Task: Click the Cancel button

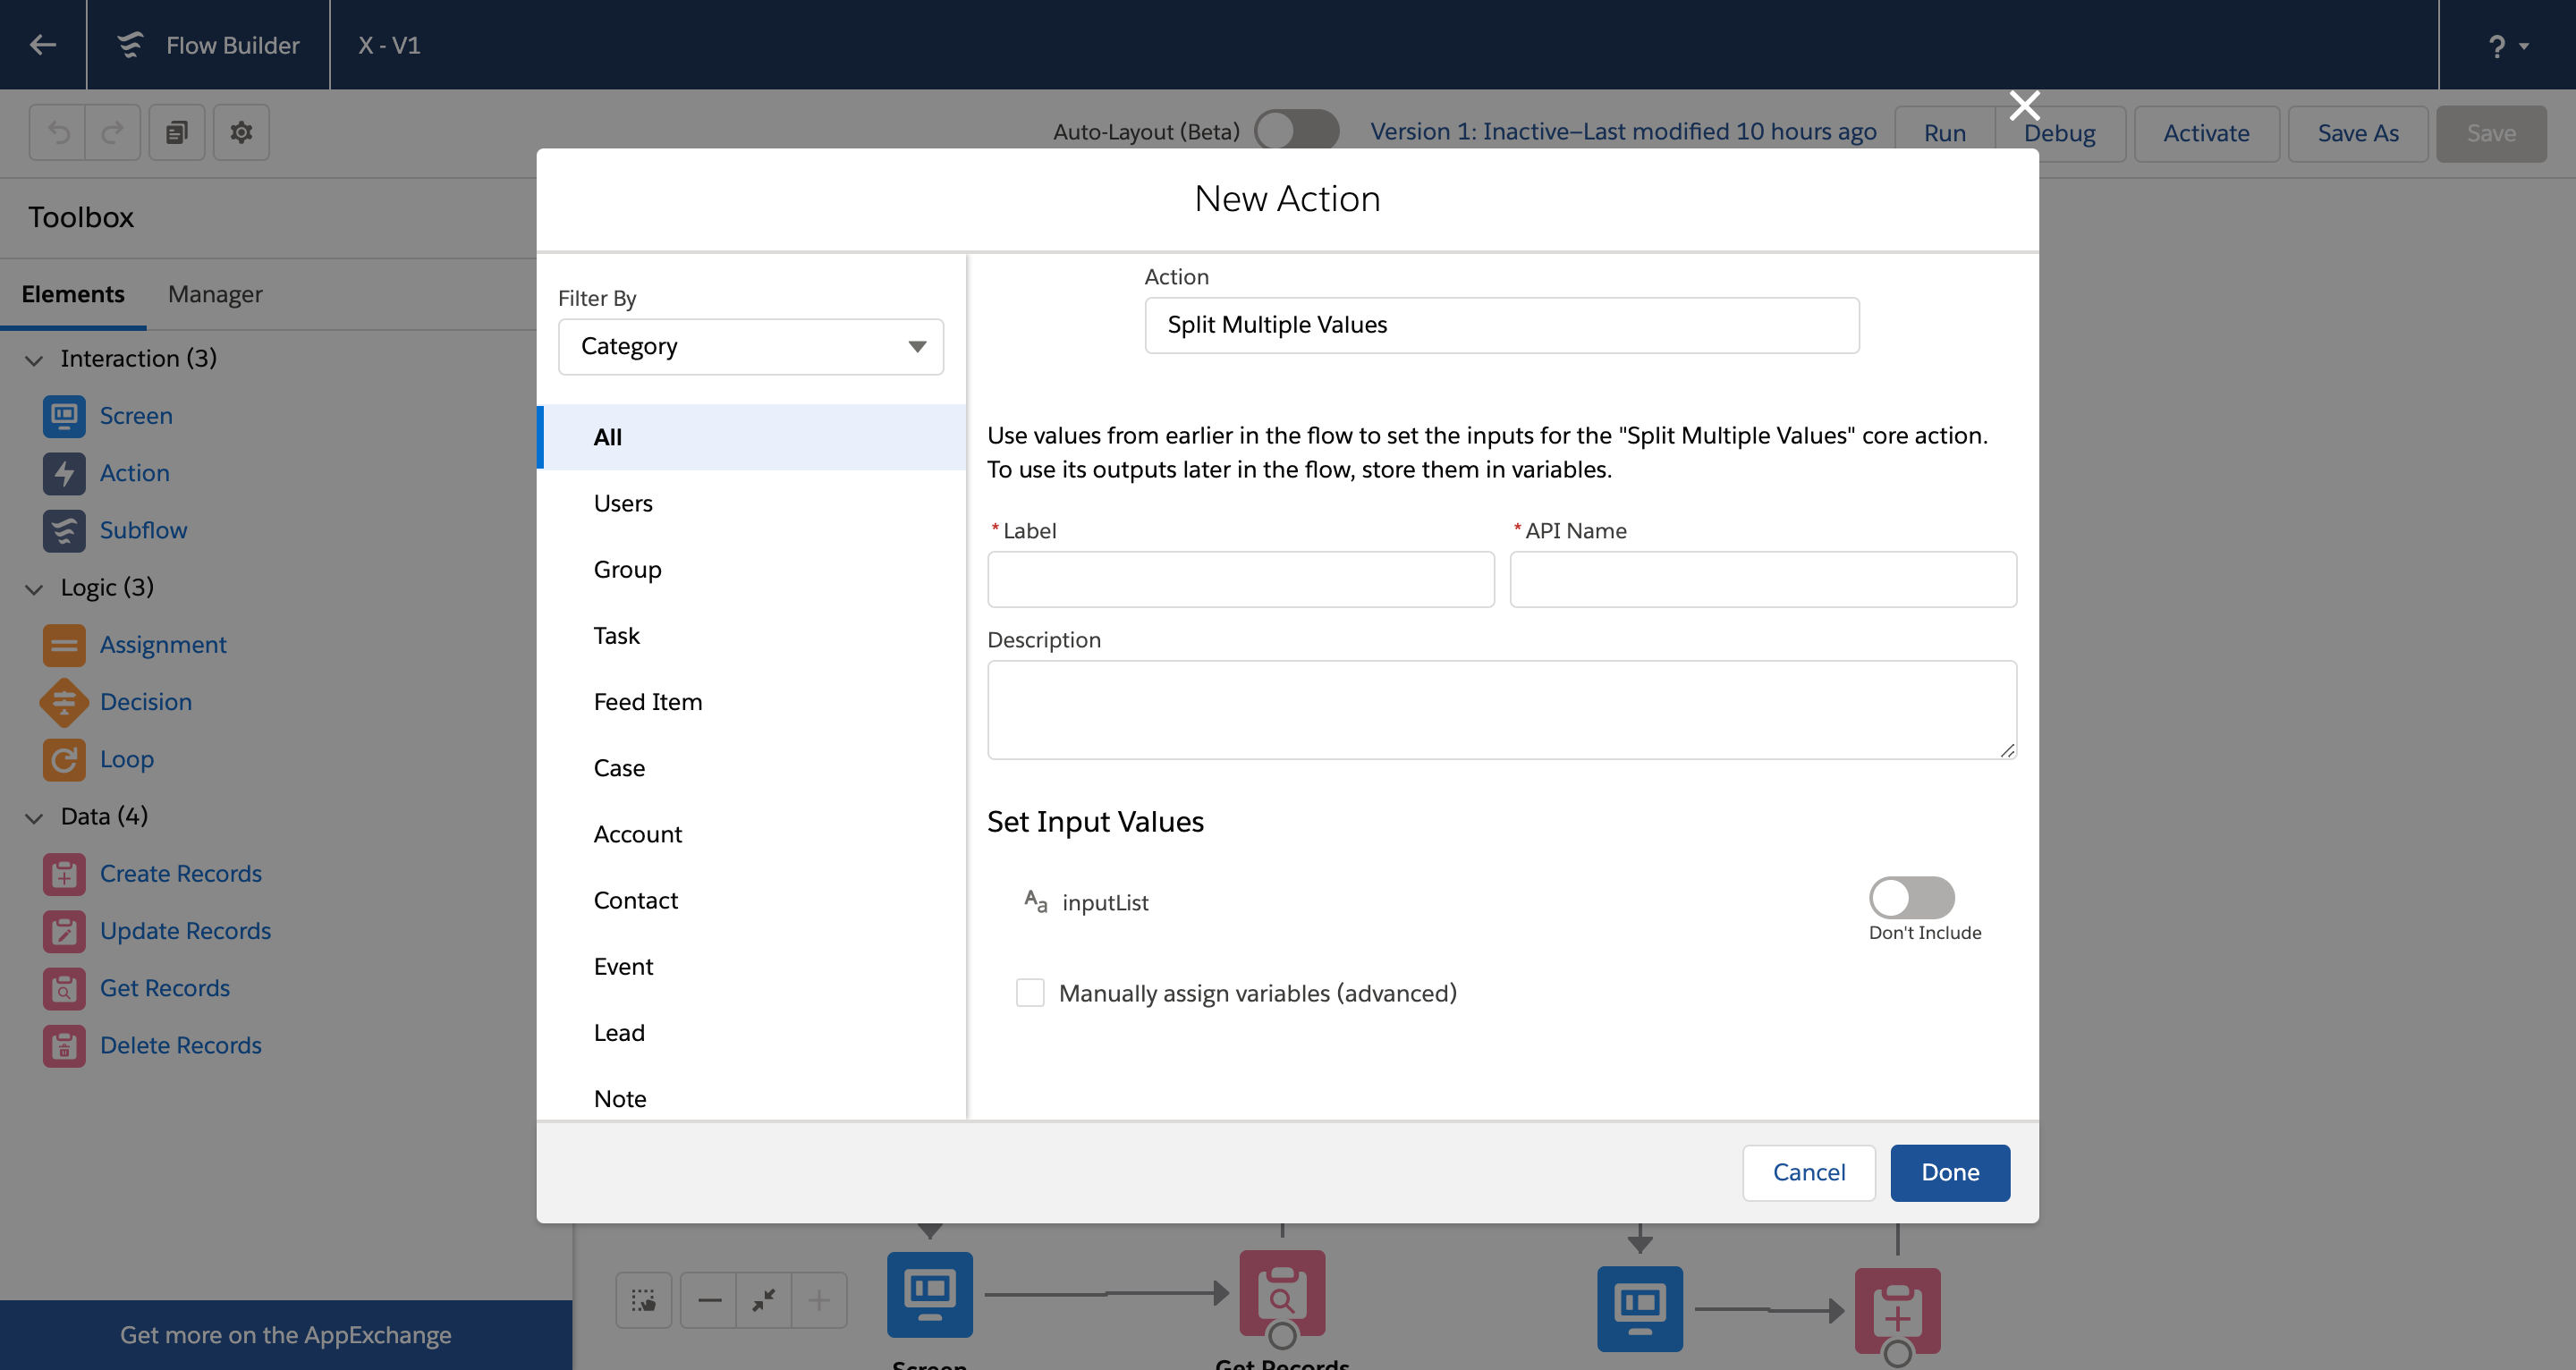Action: tap(1808, 1172)
